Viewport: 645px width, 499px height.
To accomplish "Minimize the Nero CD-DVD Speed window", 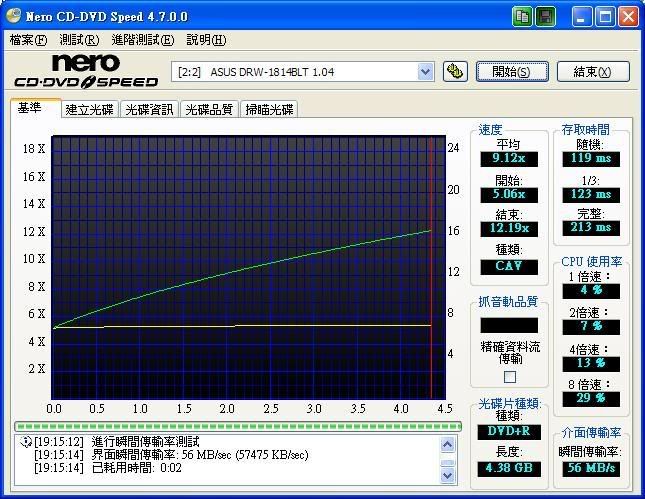I will (x=581, y=16).
